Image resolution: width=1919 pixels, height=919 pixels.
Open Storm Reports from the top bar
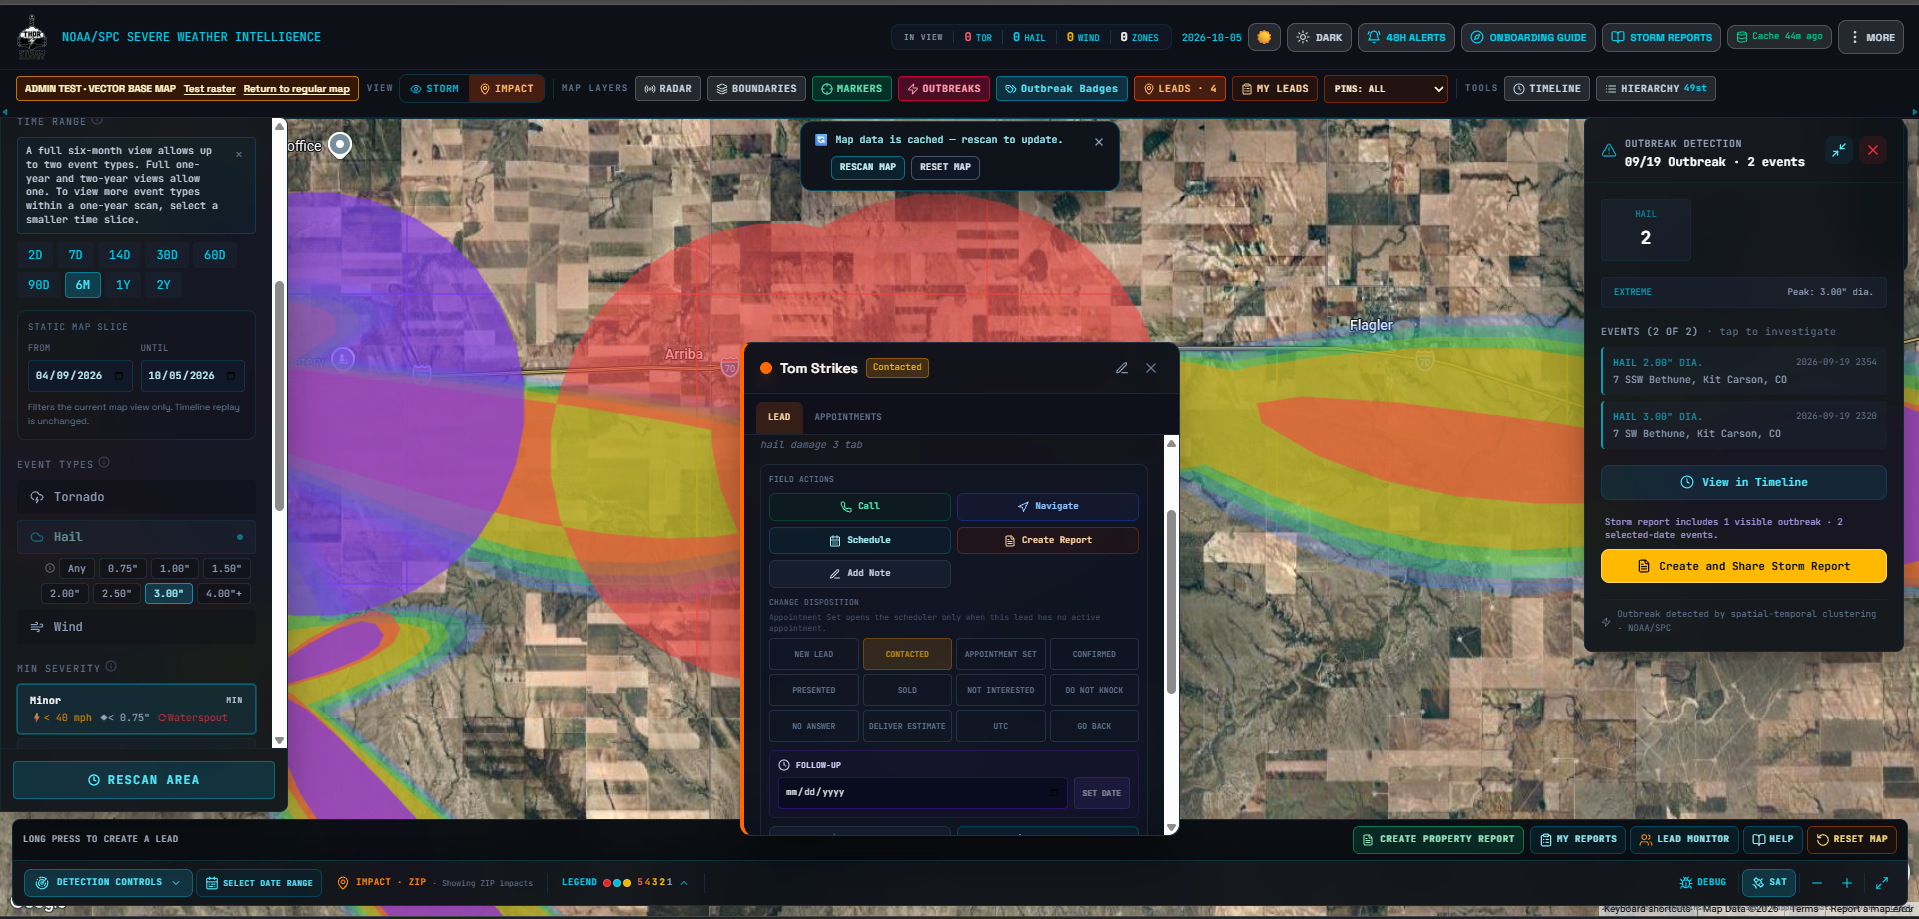[x=1661, y=37]
